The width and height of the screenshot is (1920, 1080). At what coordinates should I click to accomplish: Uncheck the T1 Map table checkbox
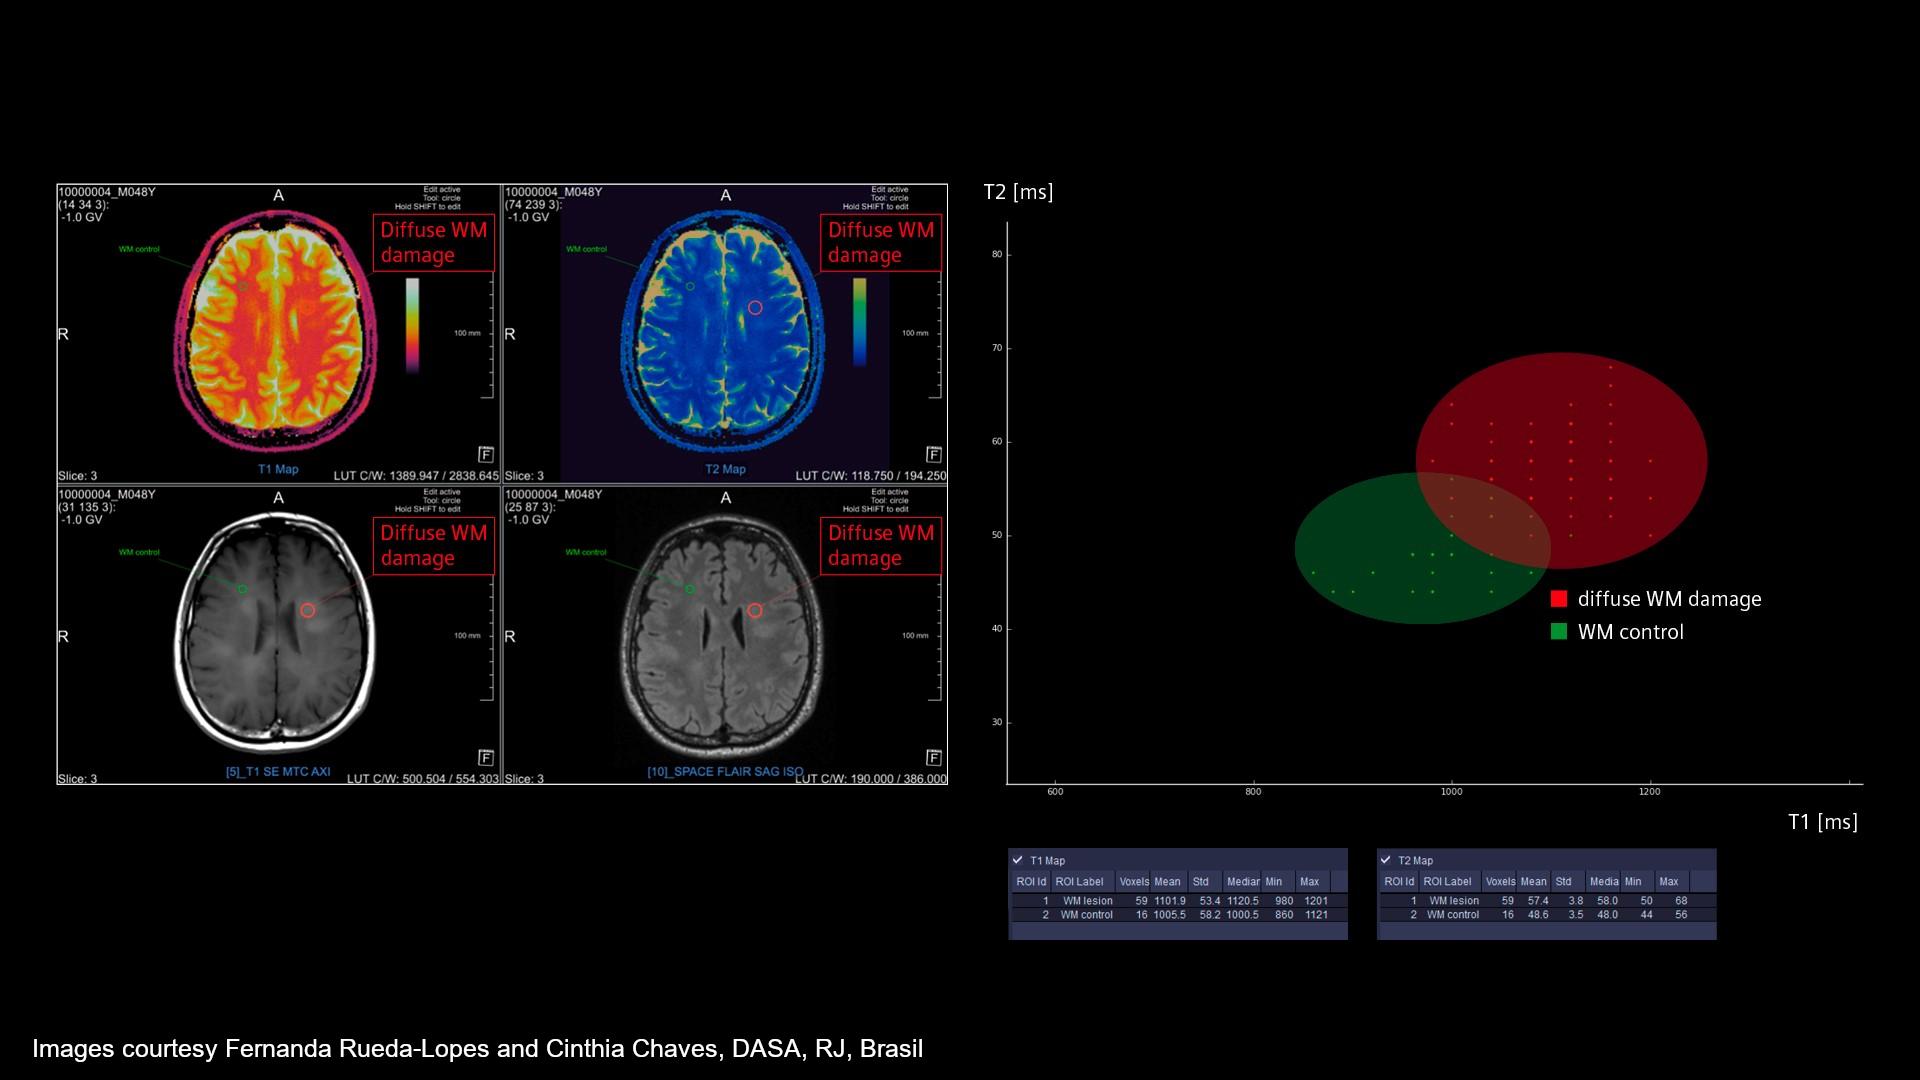pos(1018,860)
